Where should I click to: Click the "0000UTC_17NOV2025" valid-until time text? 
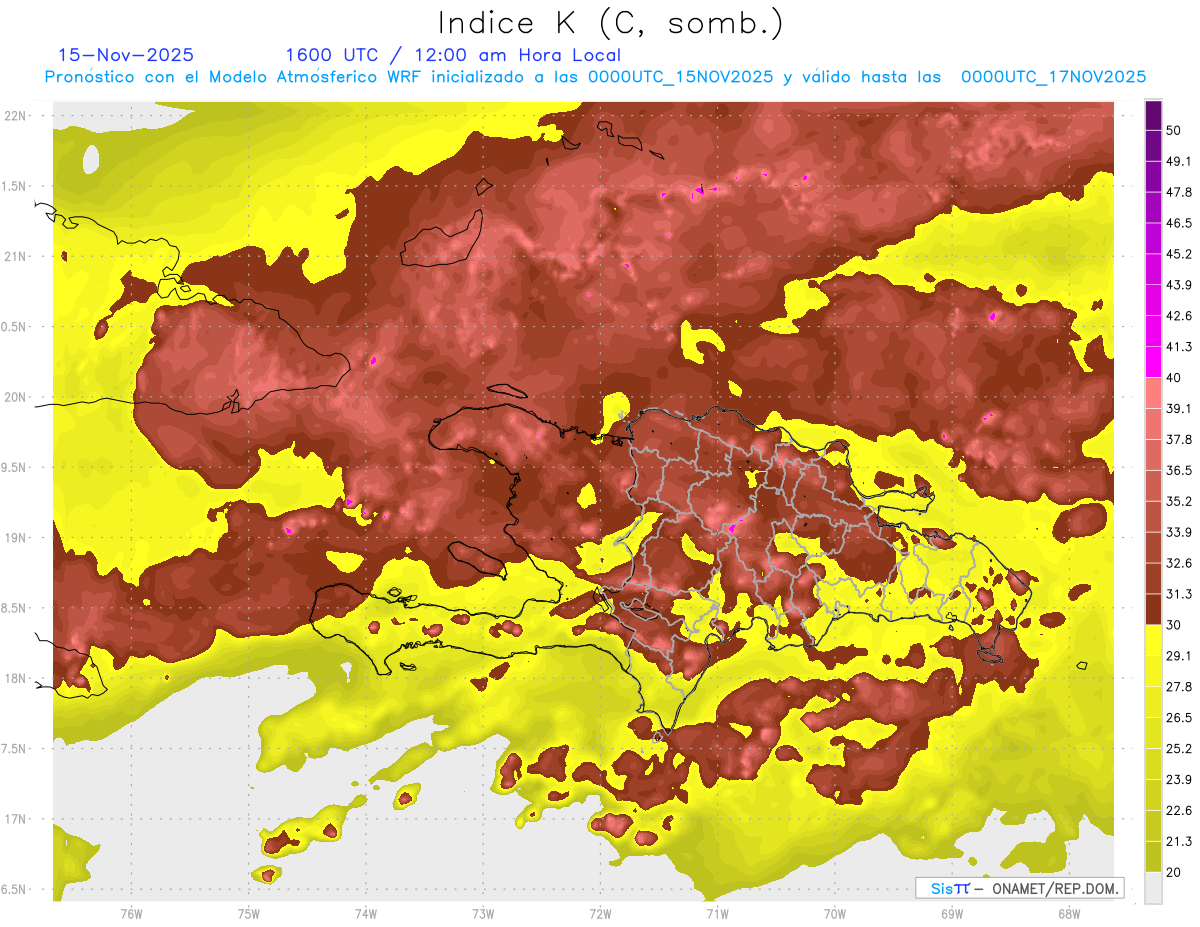[x=1053, y=77]
